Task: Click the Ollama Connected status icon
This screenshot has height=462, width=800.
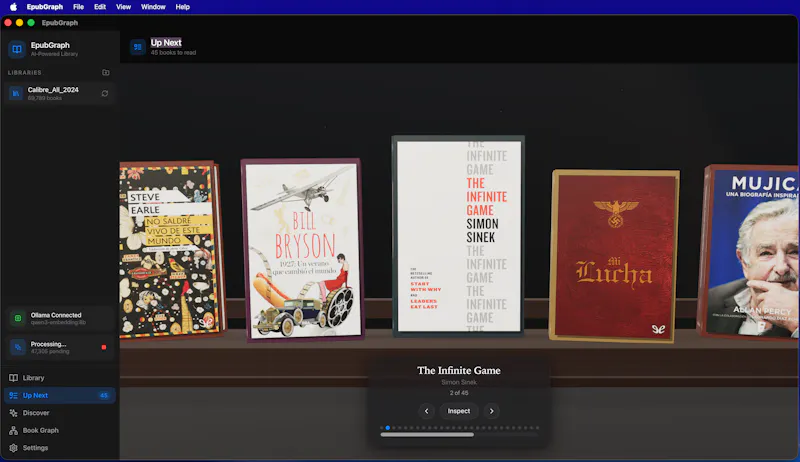Action: coord(18,318)
